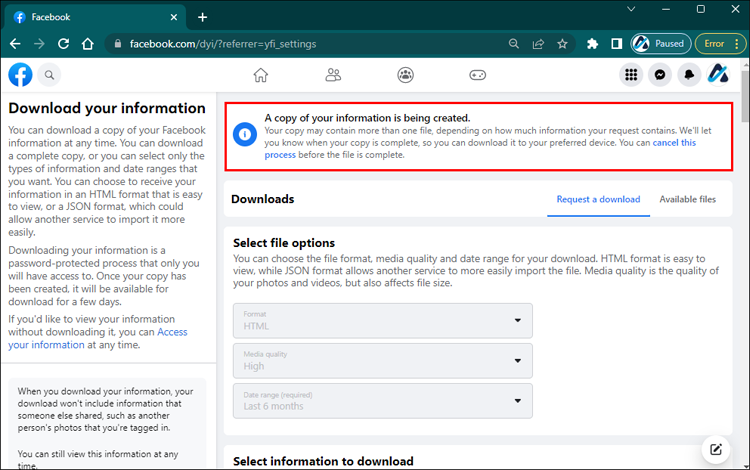Click the Access your information link

pos(98,339)
